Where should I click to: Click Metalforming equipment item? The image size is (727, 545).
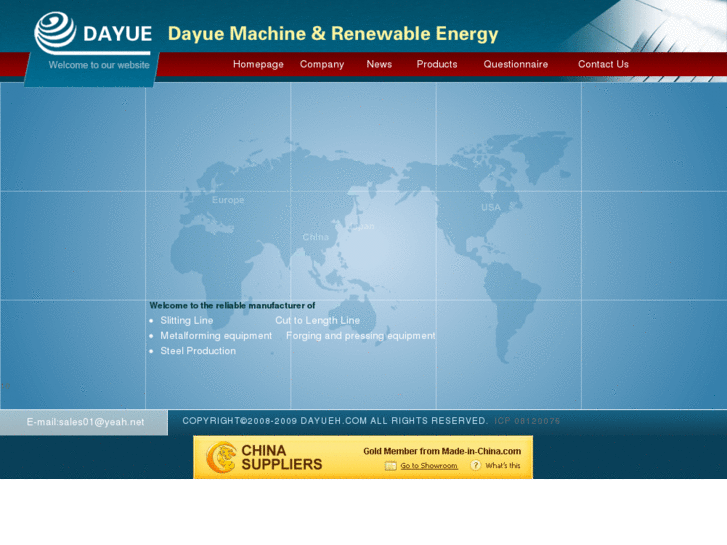click(x=216, y=336)
